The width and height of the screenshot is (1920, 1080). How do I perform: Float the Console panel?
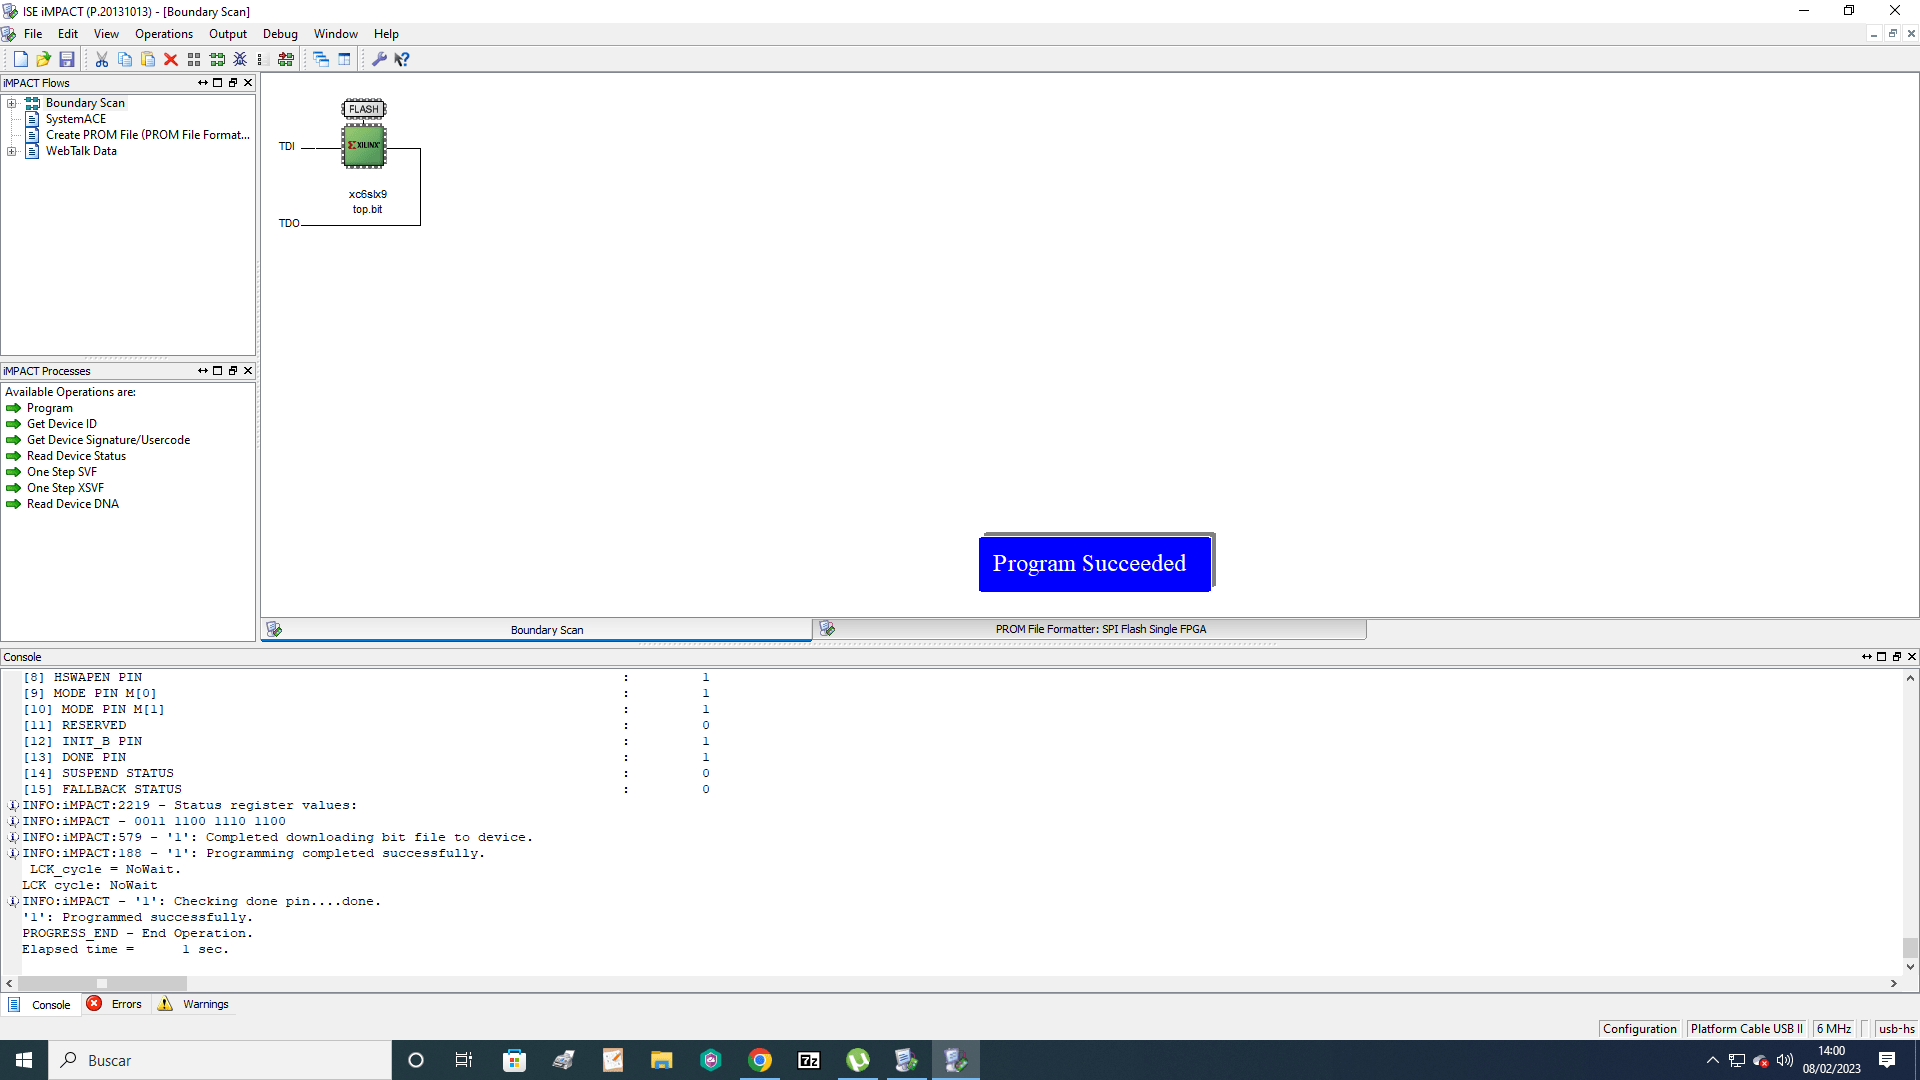(1896, 657)
